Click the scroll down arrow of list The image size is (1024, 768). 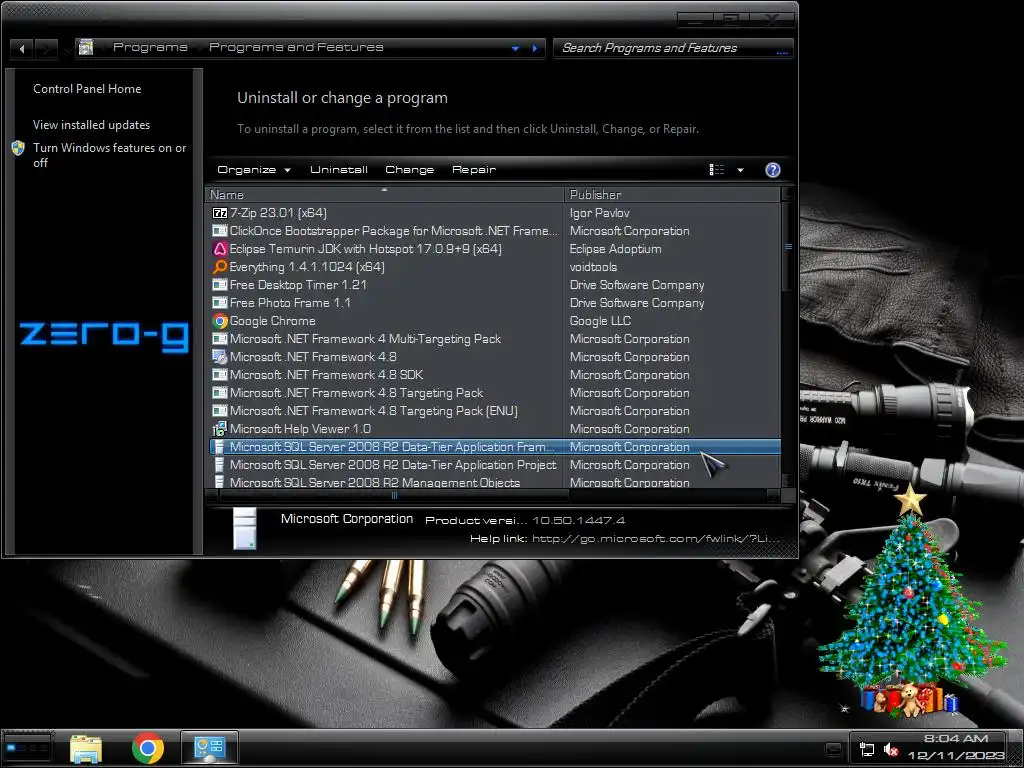[x=788, y=482]
